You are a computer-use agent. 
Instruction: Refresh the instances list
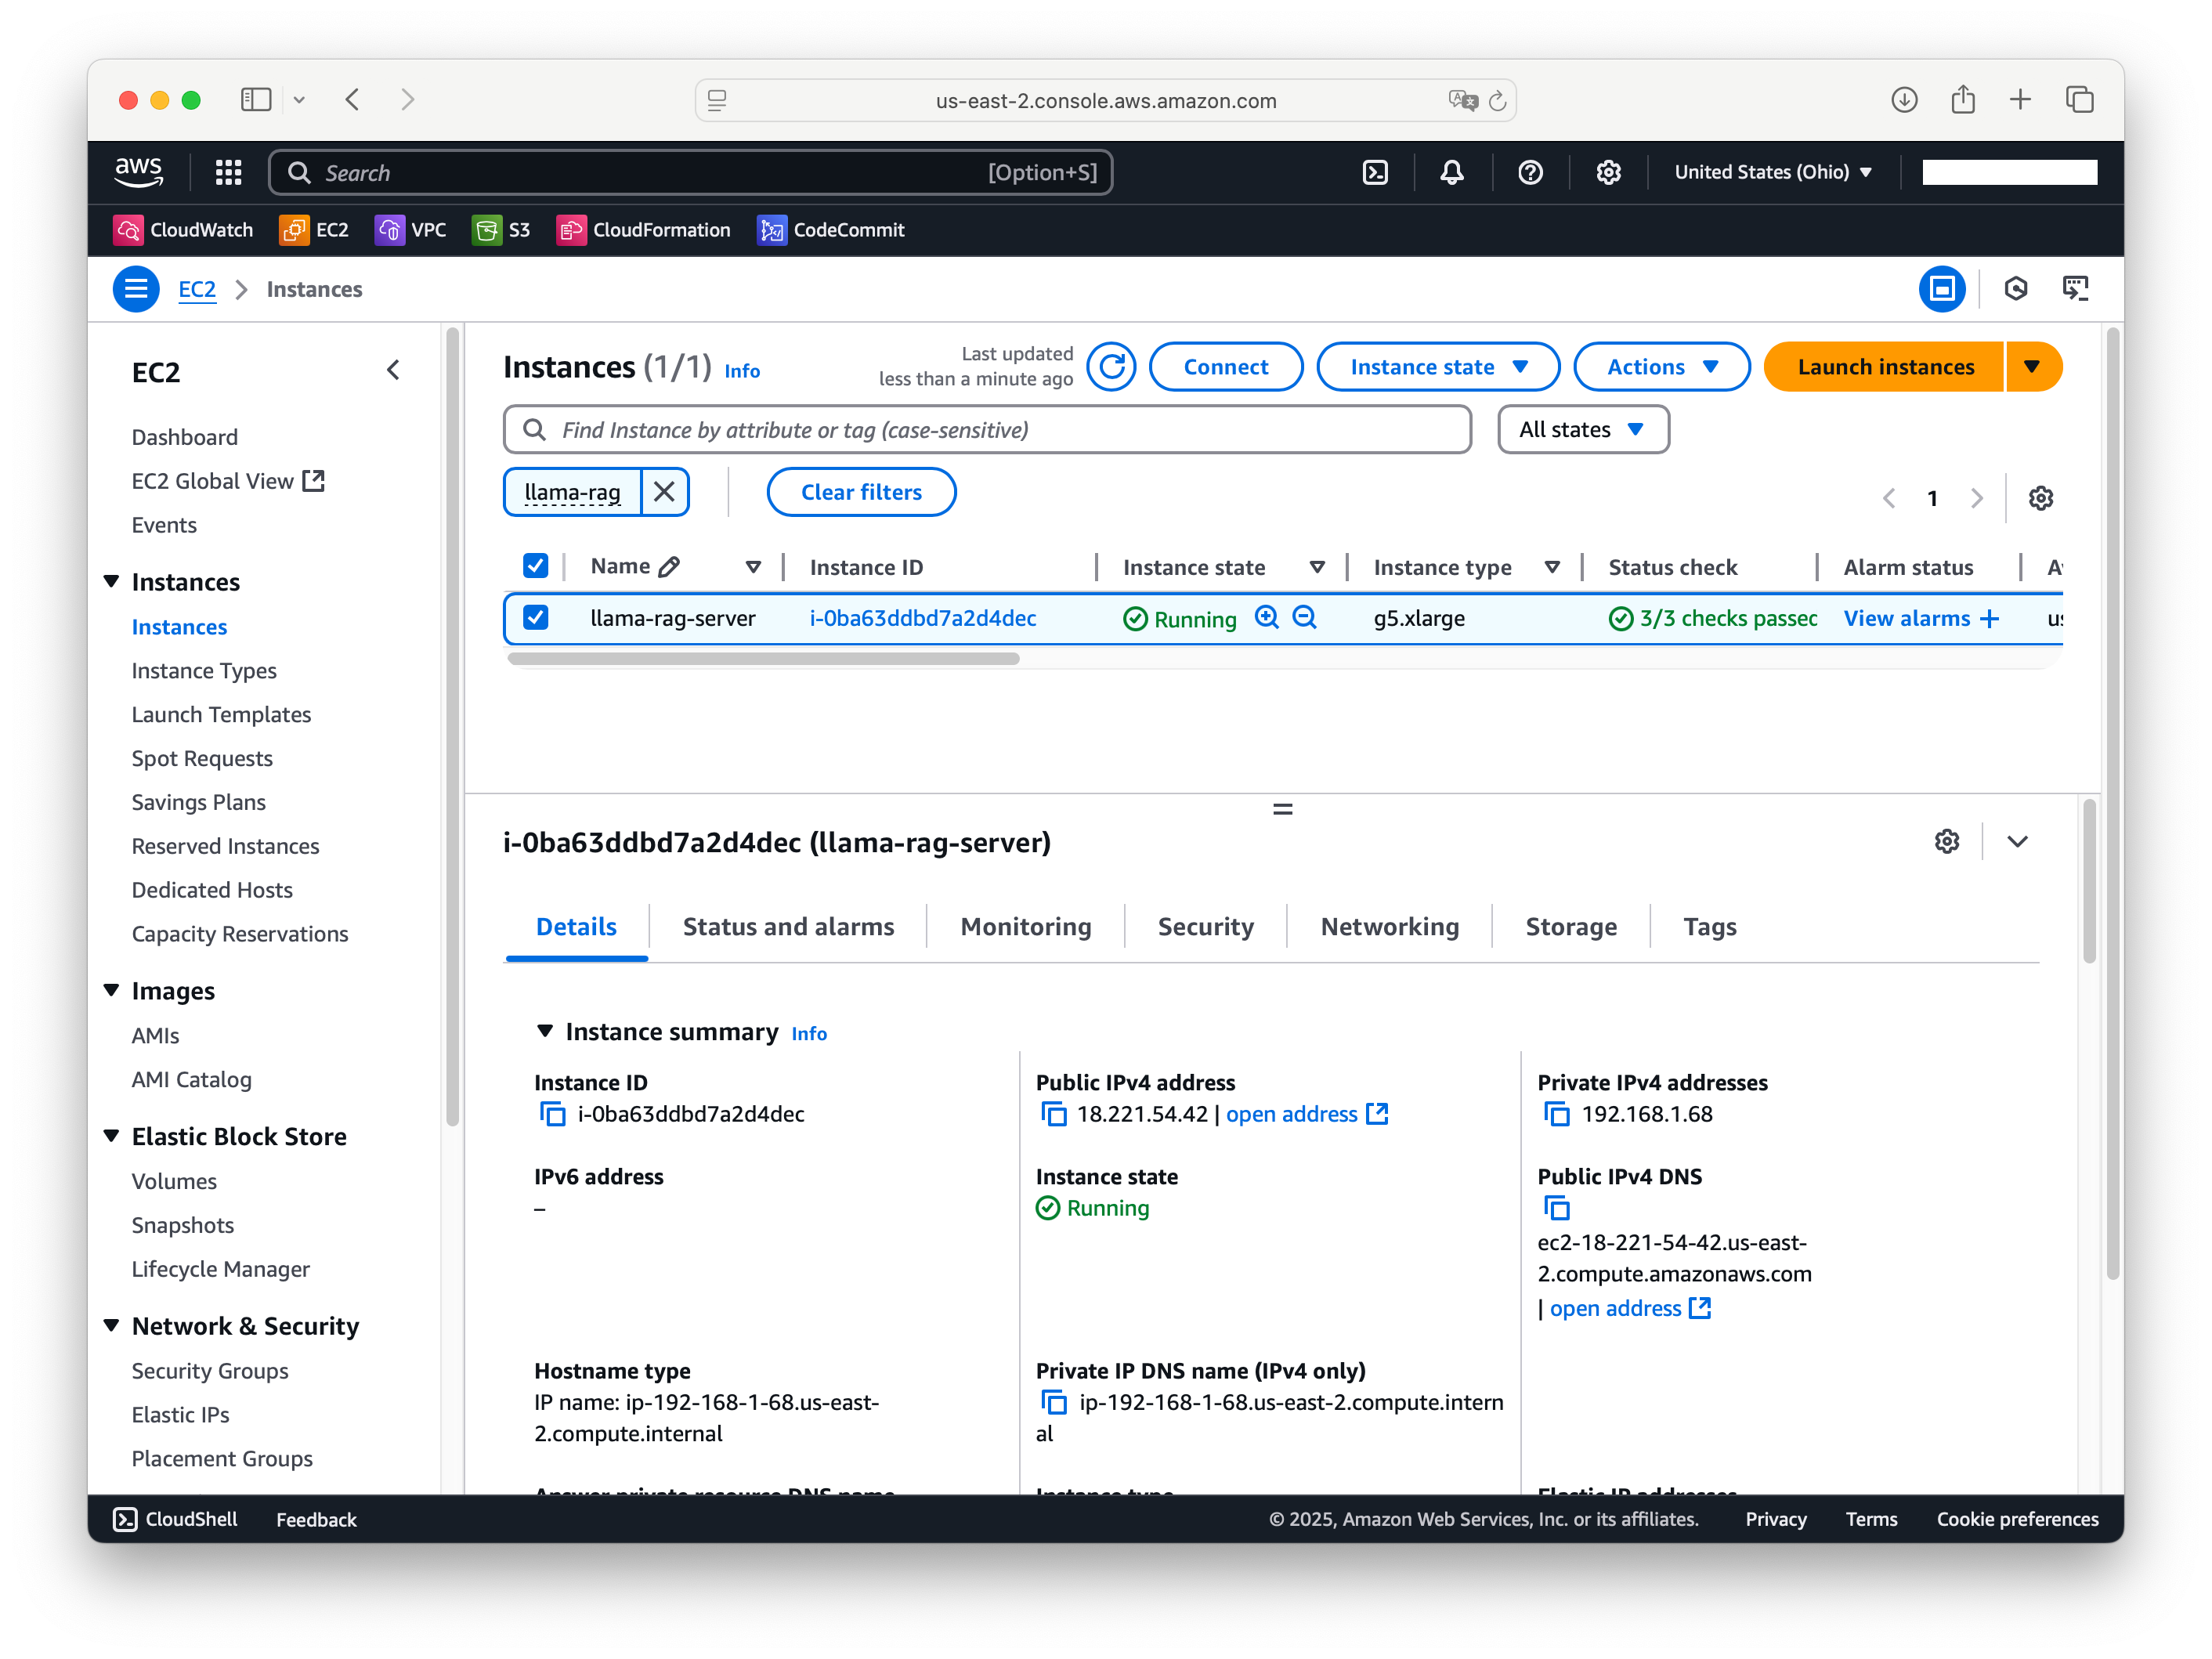coord(1111,367)
